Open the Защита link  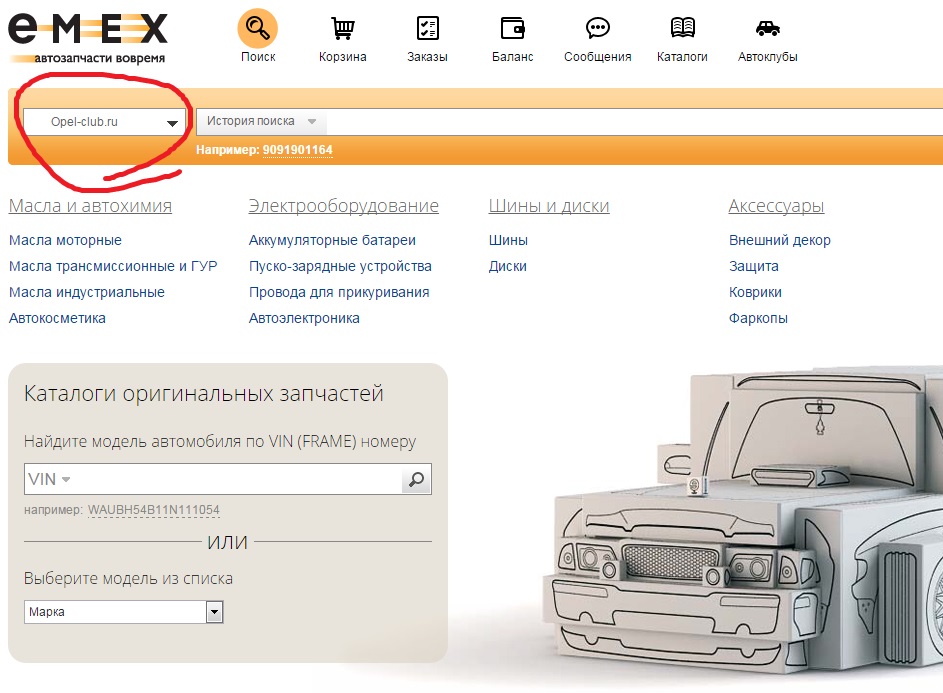pyautogui.click(x=754, y=266)
